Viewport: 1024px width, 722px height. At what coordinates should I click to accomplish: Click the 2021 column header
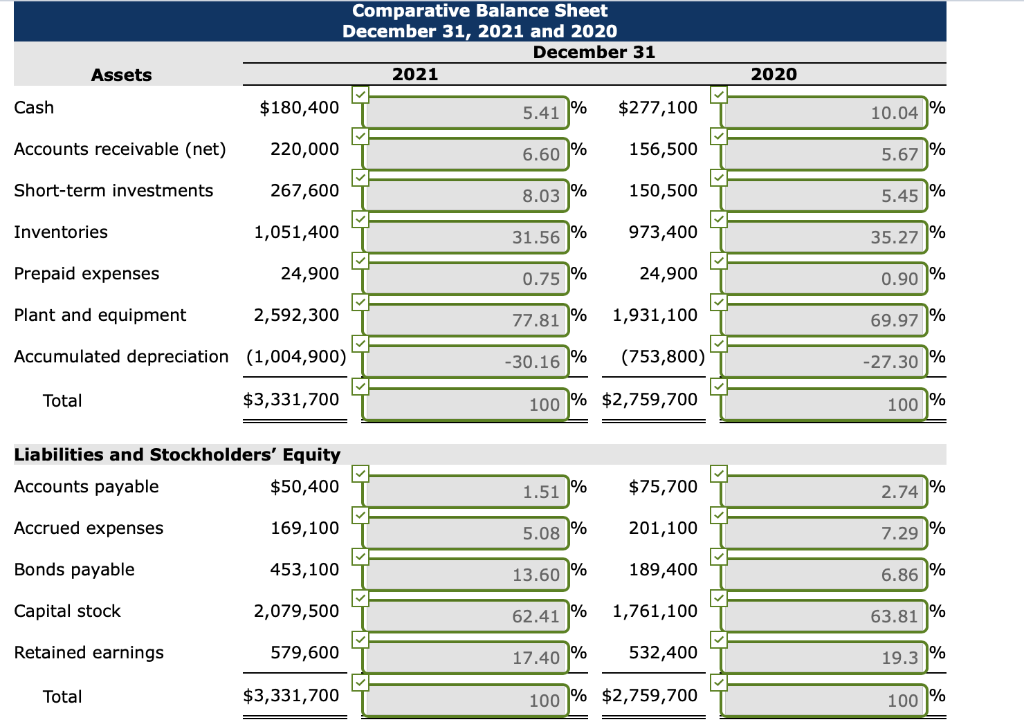point(414,73)
